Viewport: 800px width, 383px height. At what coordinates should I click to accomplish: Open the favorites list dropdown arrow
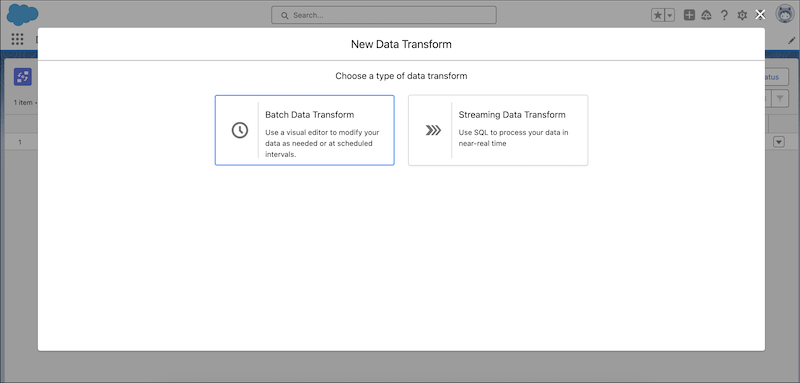(670, 15)
